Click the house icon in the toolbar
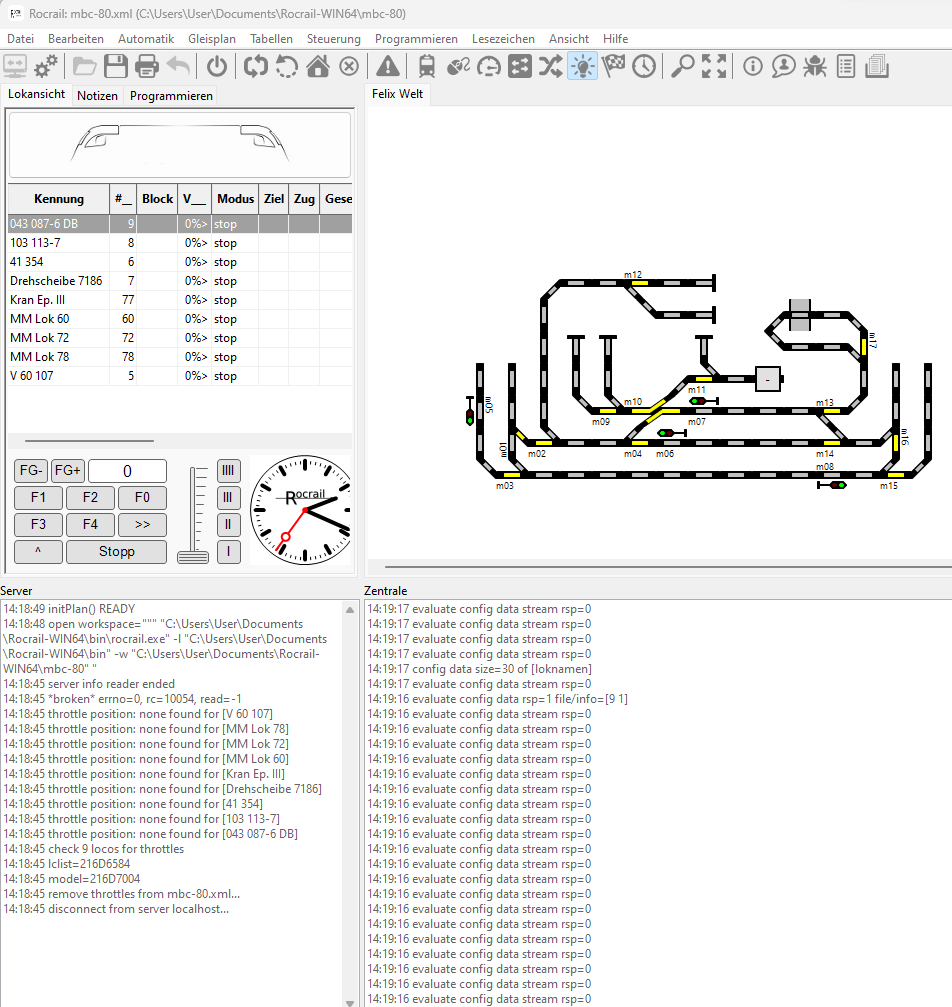Screen dimensions: 952x1007 tap(318, 66)
